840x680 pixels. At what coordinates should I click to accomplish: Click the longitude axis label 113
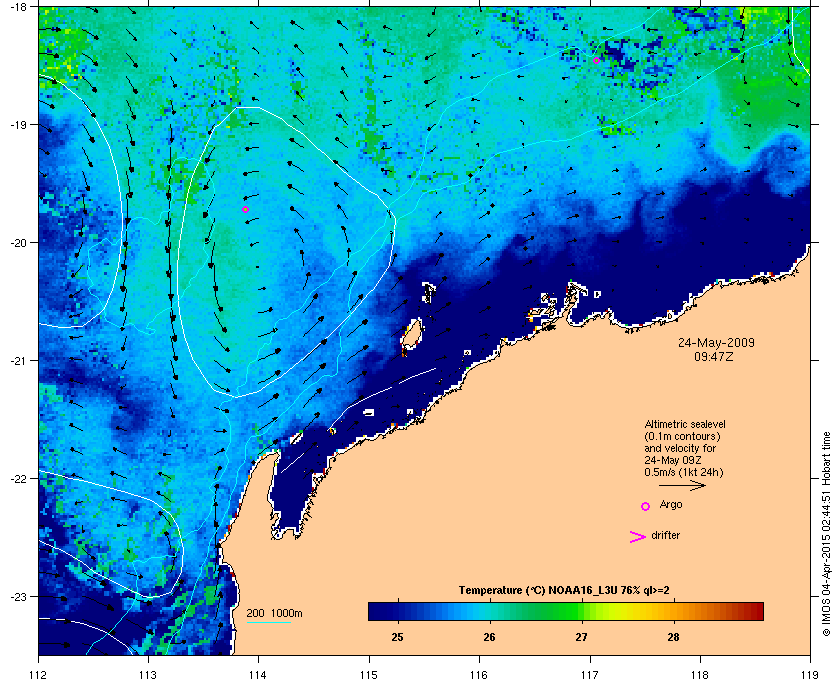[148, 675]
